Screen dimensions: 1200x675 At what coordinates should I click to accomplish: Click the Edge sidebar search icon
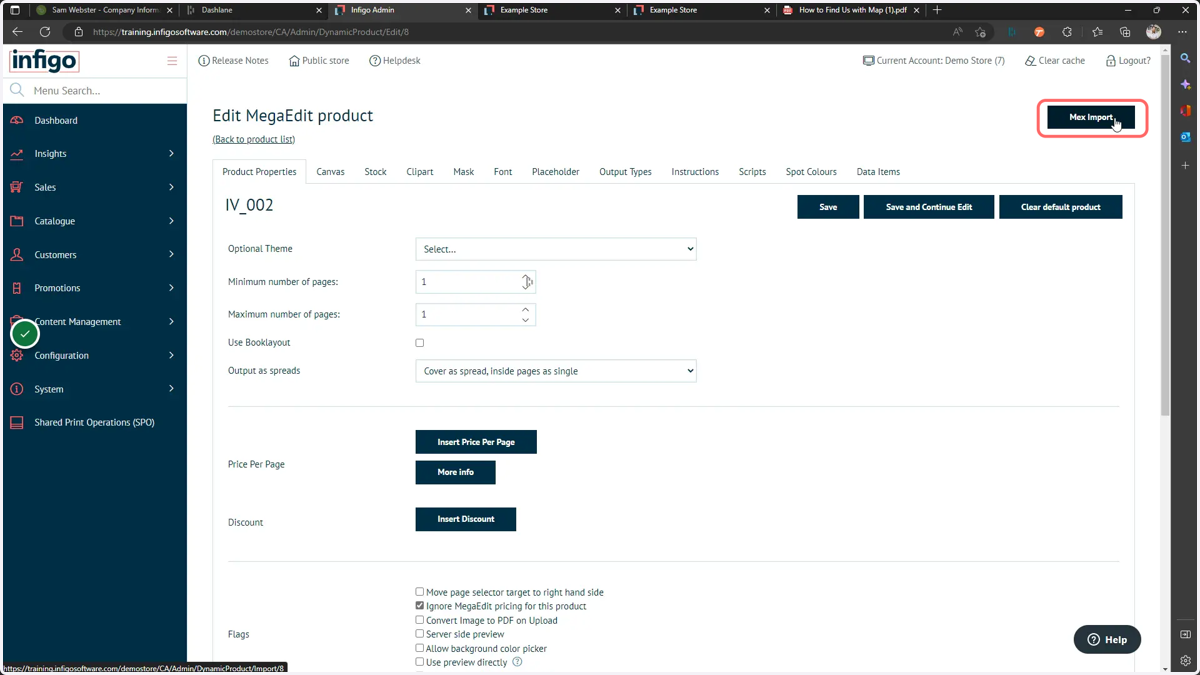(1186, 59)
